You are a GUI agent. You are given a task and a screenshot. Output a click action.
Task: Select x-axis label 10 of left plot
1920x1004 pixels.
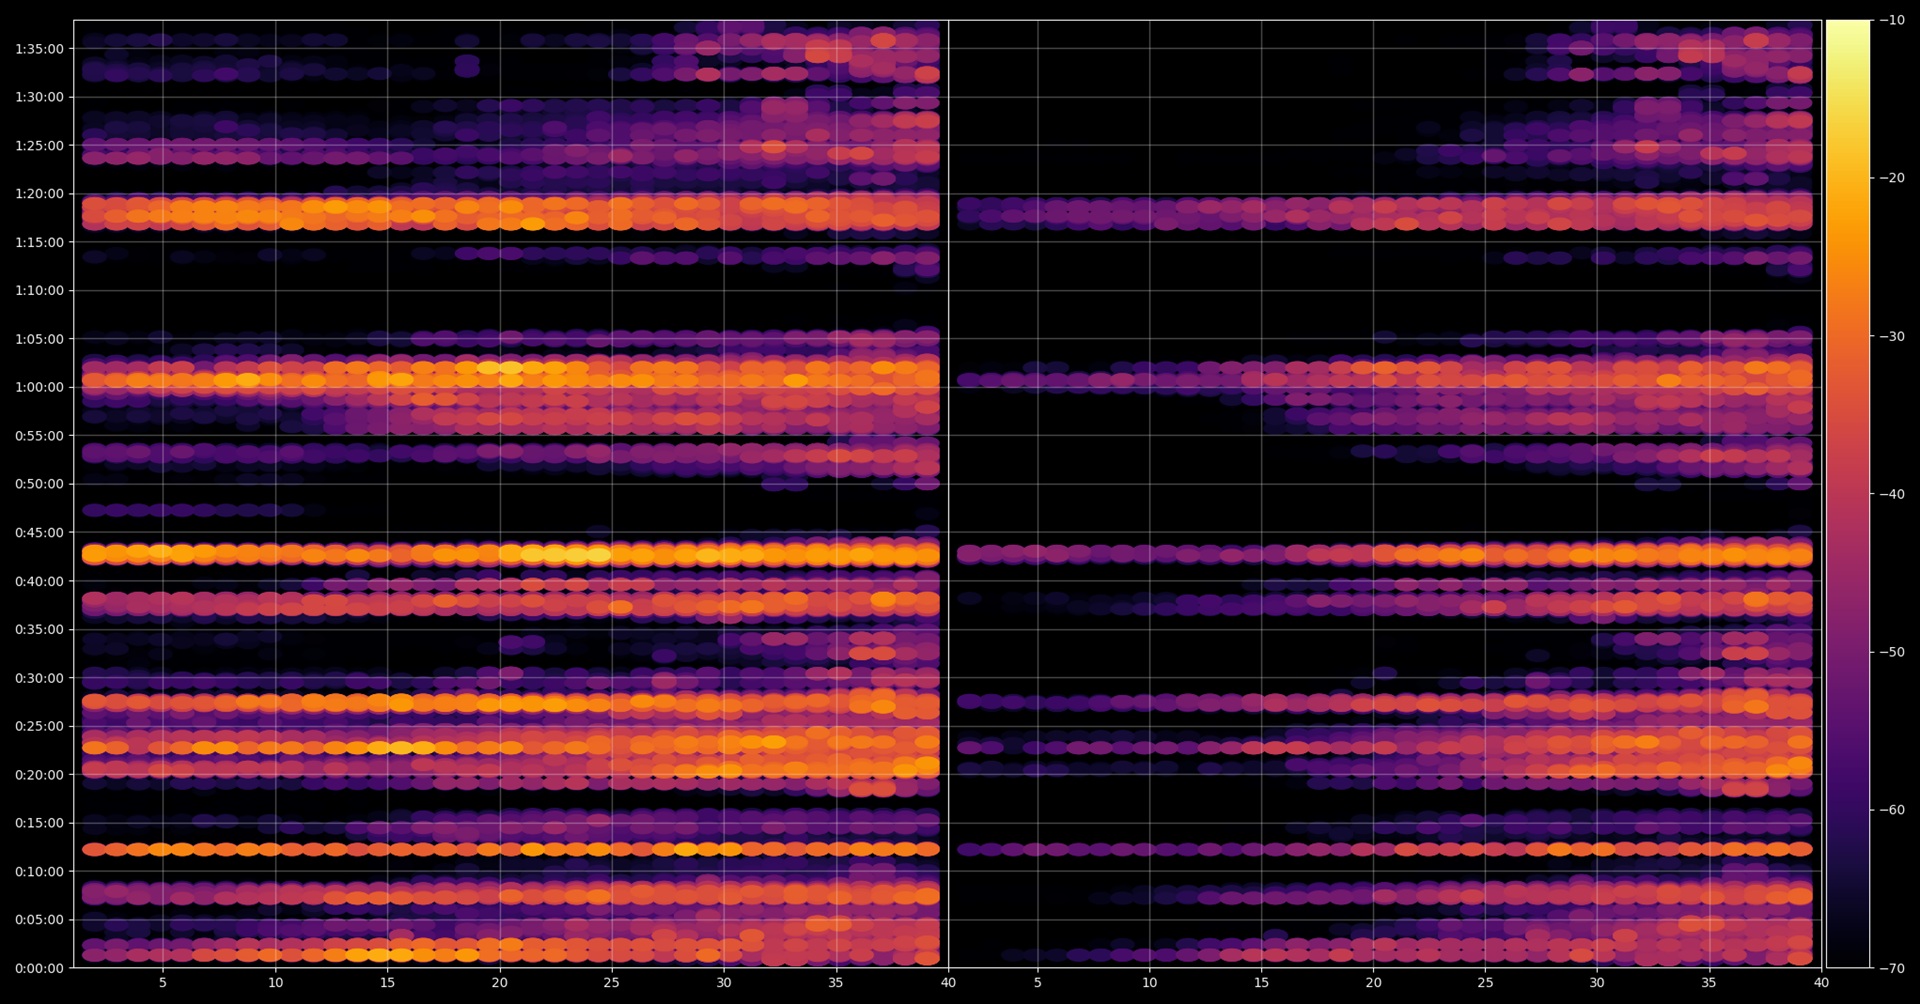coord(275,983)
